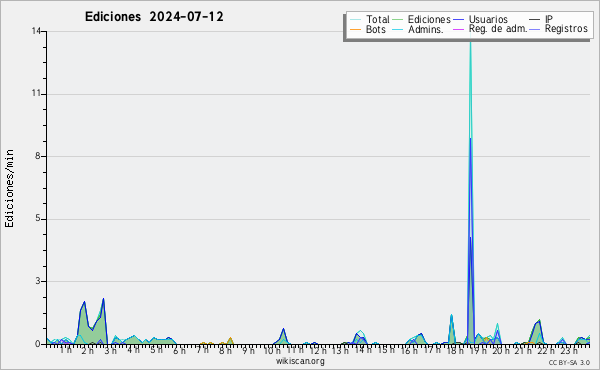Click the y-axis value 0
Image resolution: width=600 pixels, height=370 pixels.
[38, 344]
